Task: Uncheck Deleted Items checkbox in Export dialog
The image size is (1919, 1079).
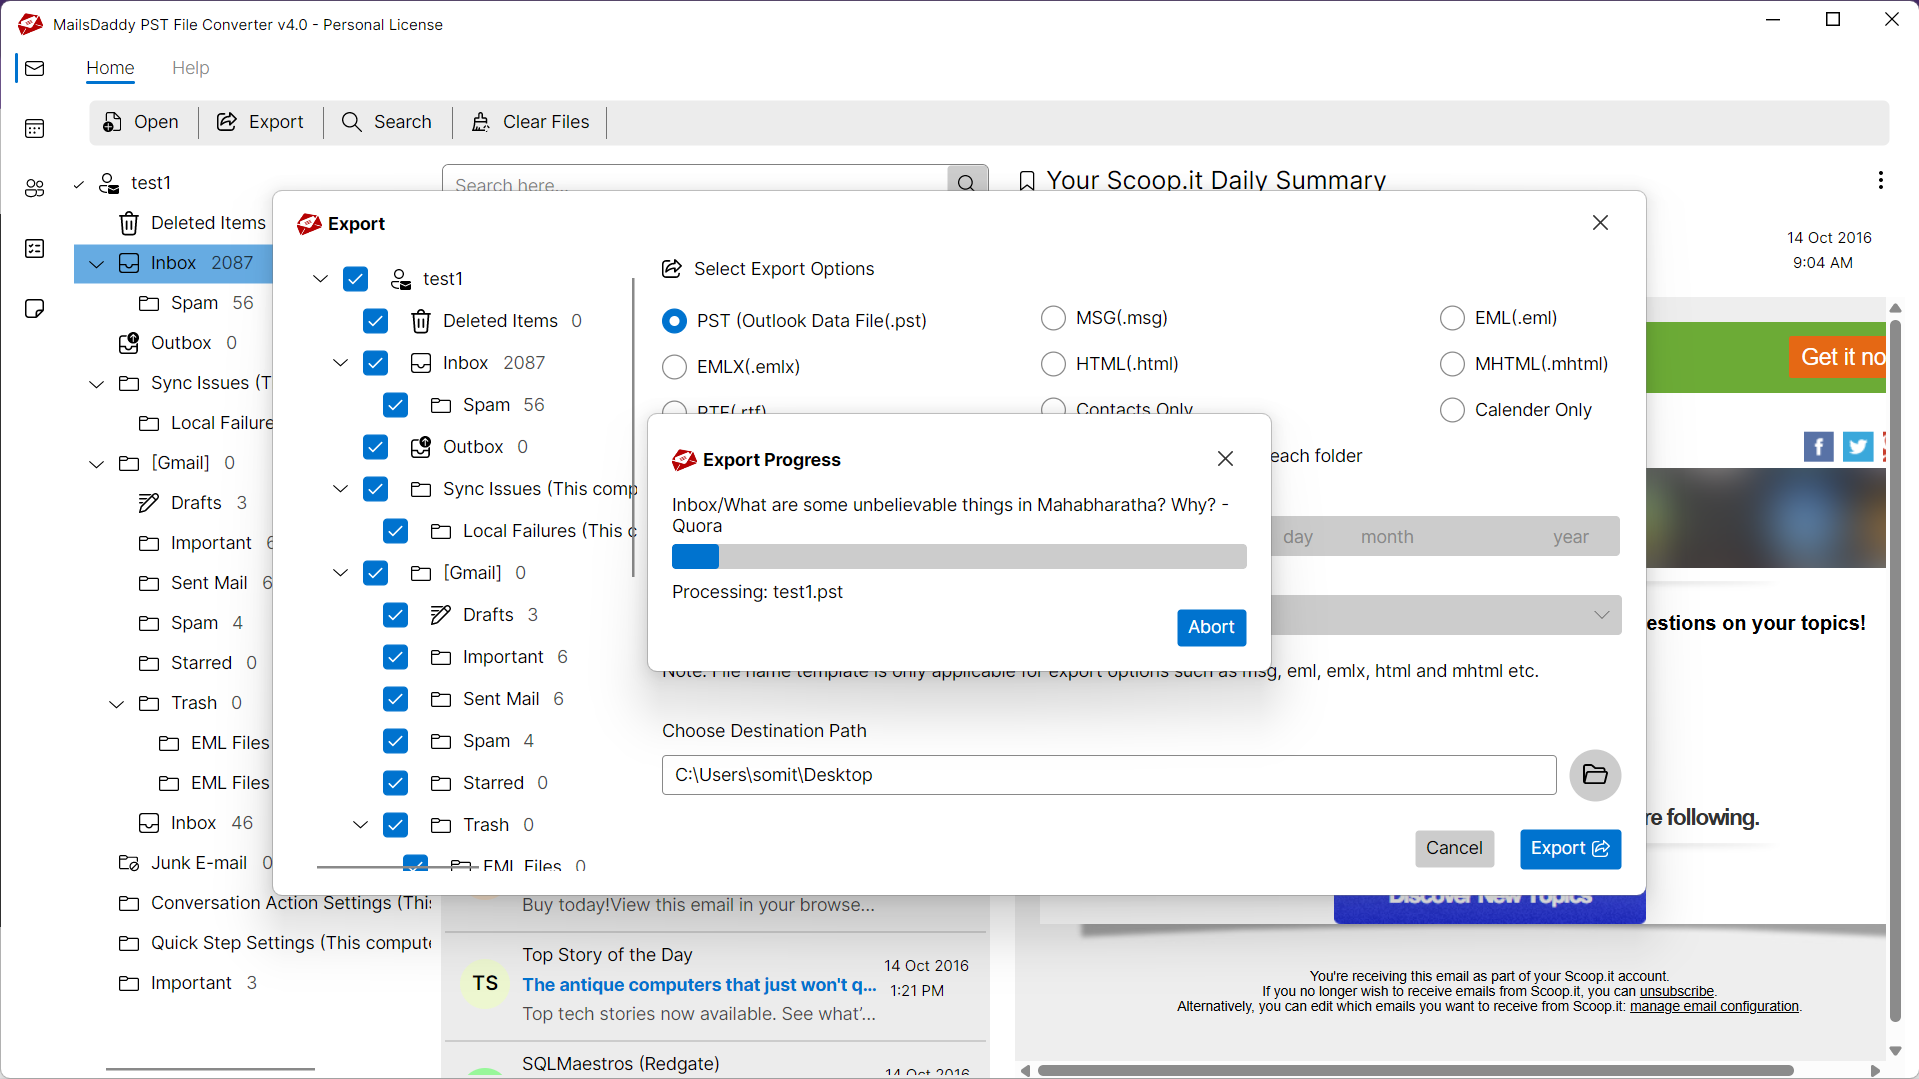Action: tap(376, 321)
